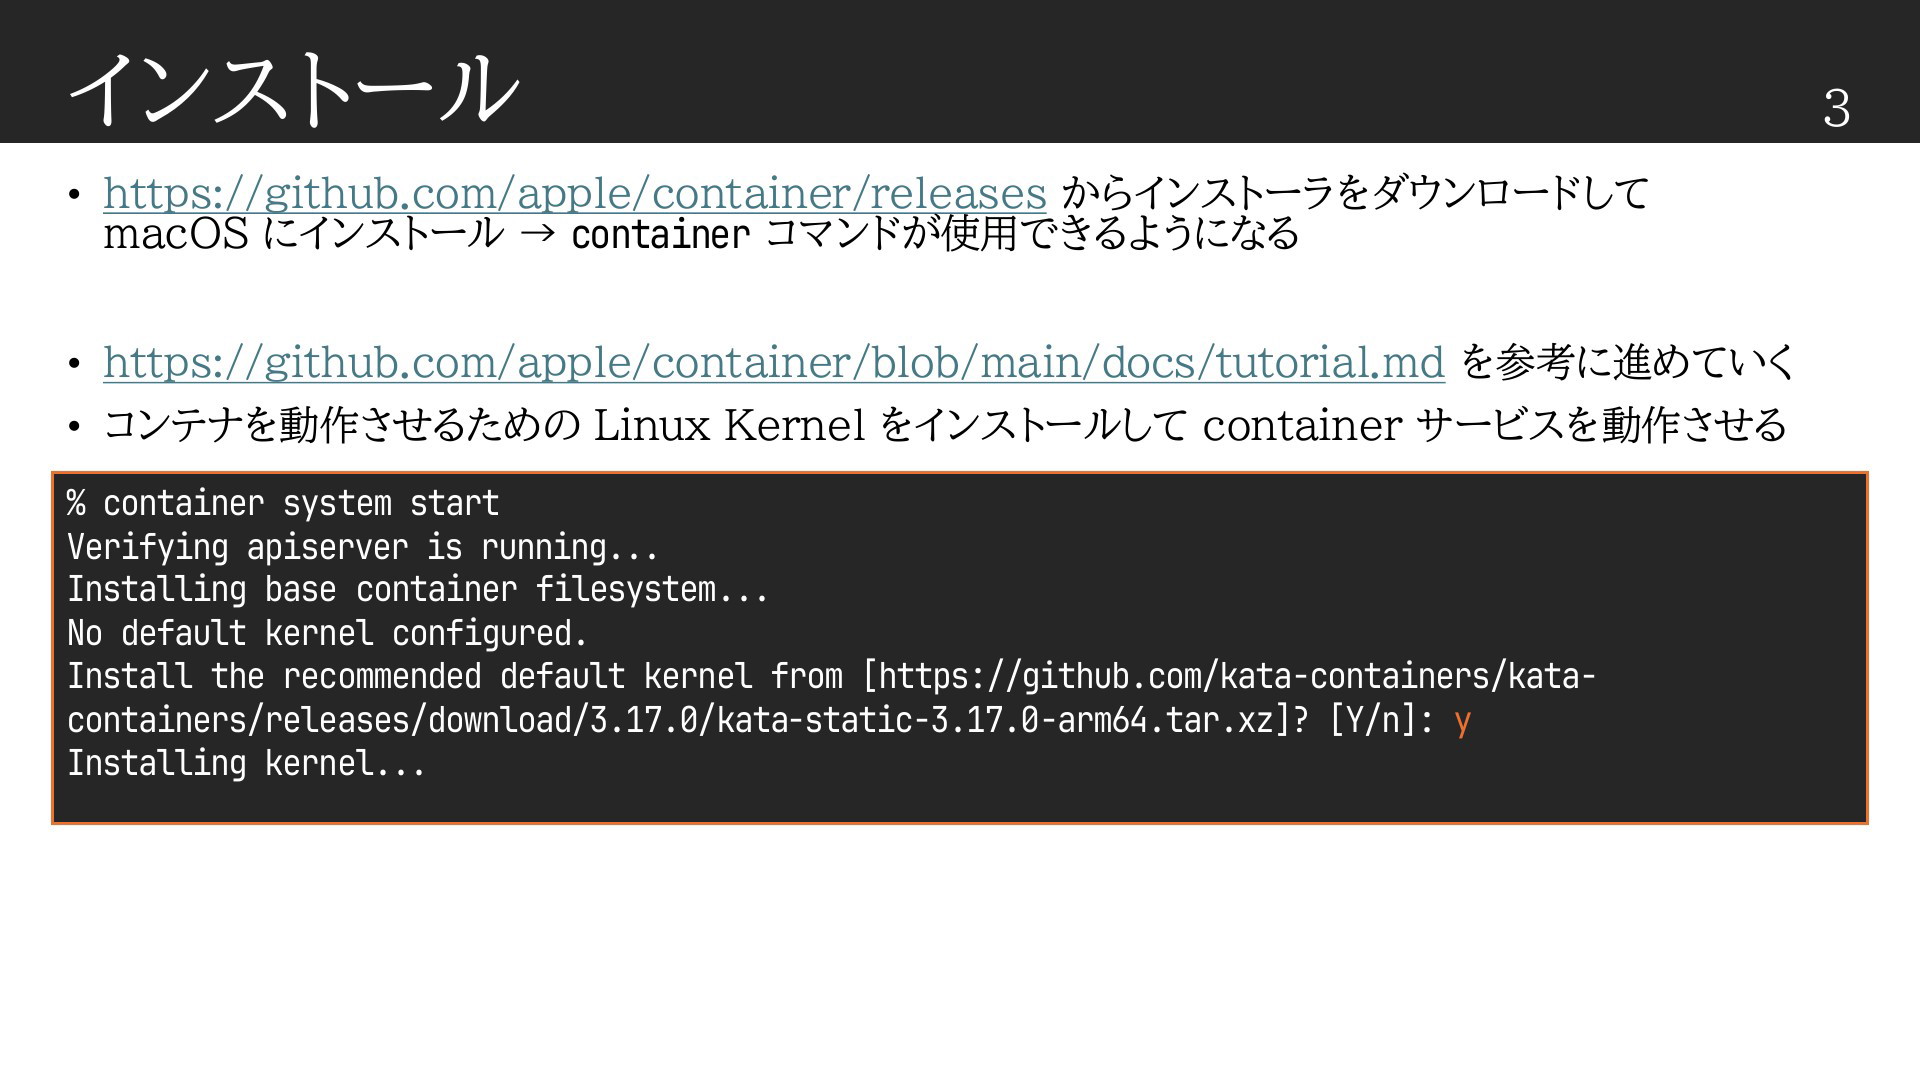Image resolution: width=1920 pixels, height=1080 pixels.
Task: Click the slide title インストール
Action: click(x=294, y=88)
